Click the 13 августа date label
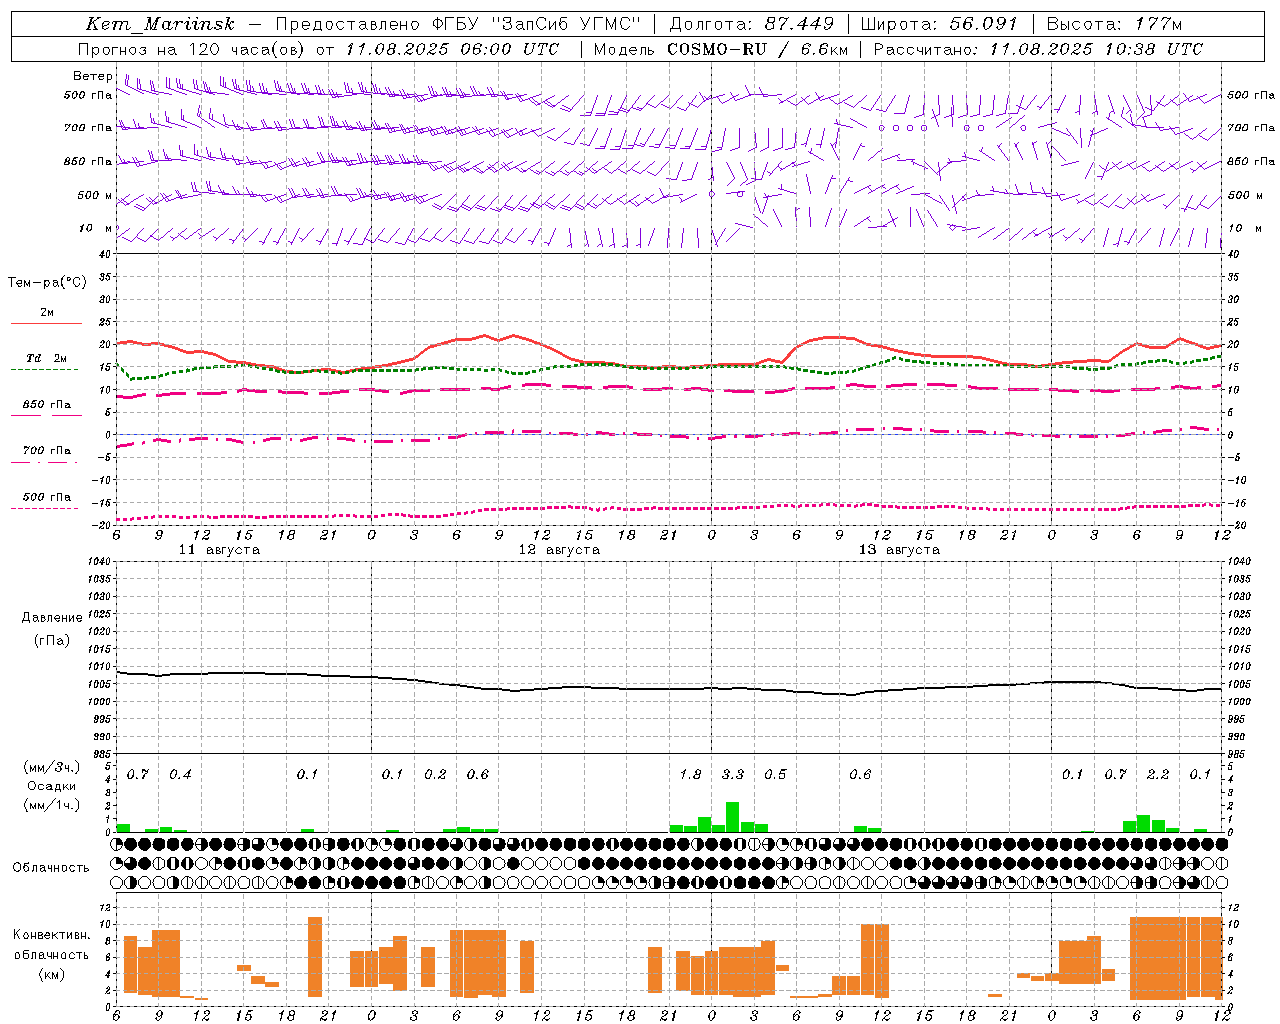Viewport: 1280px width, 1024px height. pos(899,550)
